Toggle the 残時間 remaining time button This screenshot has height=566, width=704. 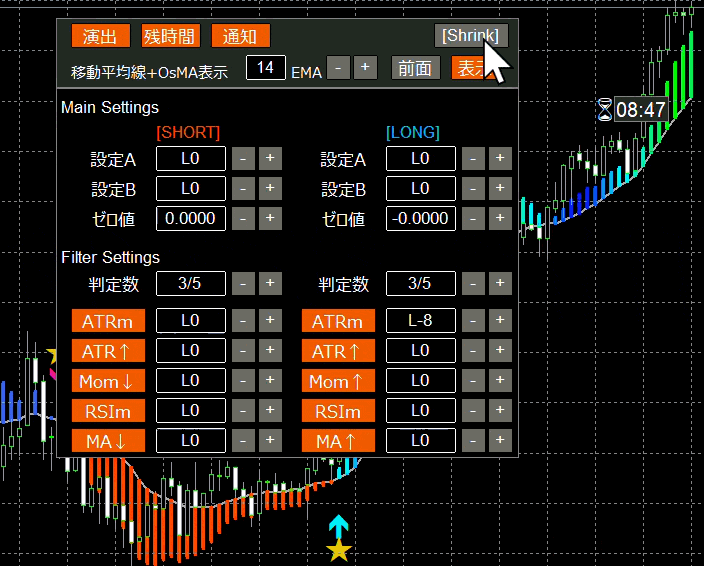tap(170, 36)
